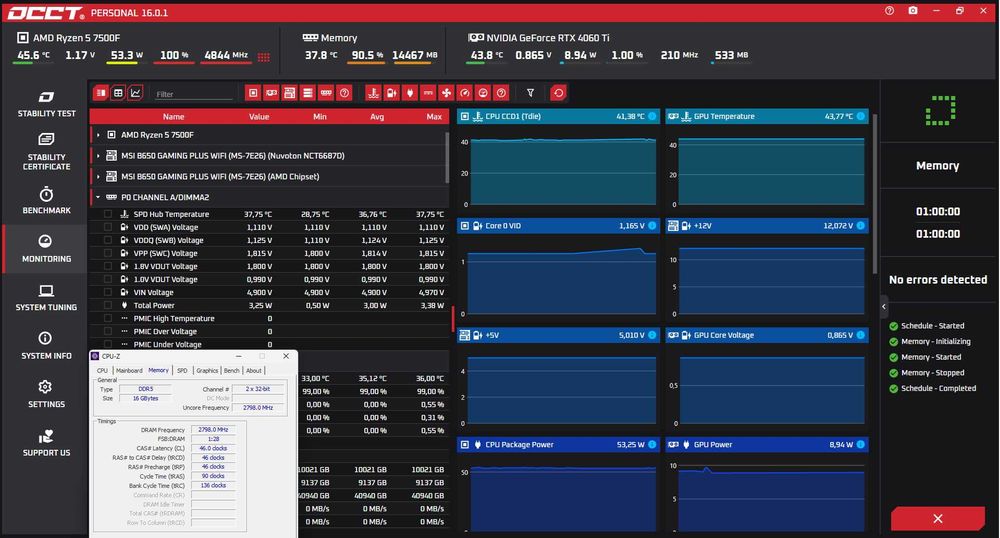Toggle GPU sensor source filter
The image size is (1000, 538).
(271, 93)
